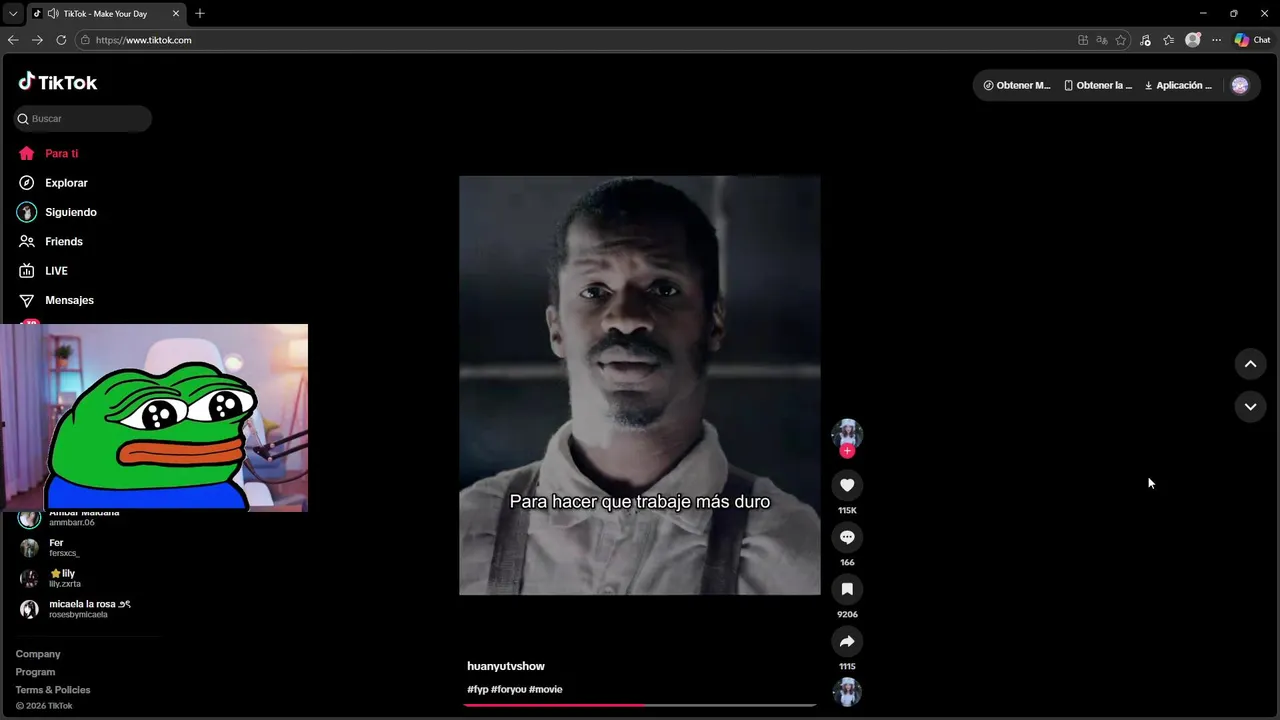
Task: Click the Pepe frog overlay thumbnail
Action: [x=154, y=417]
